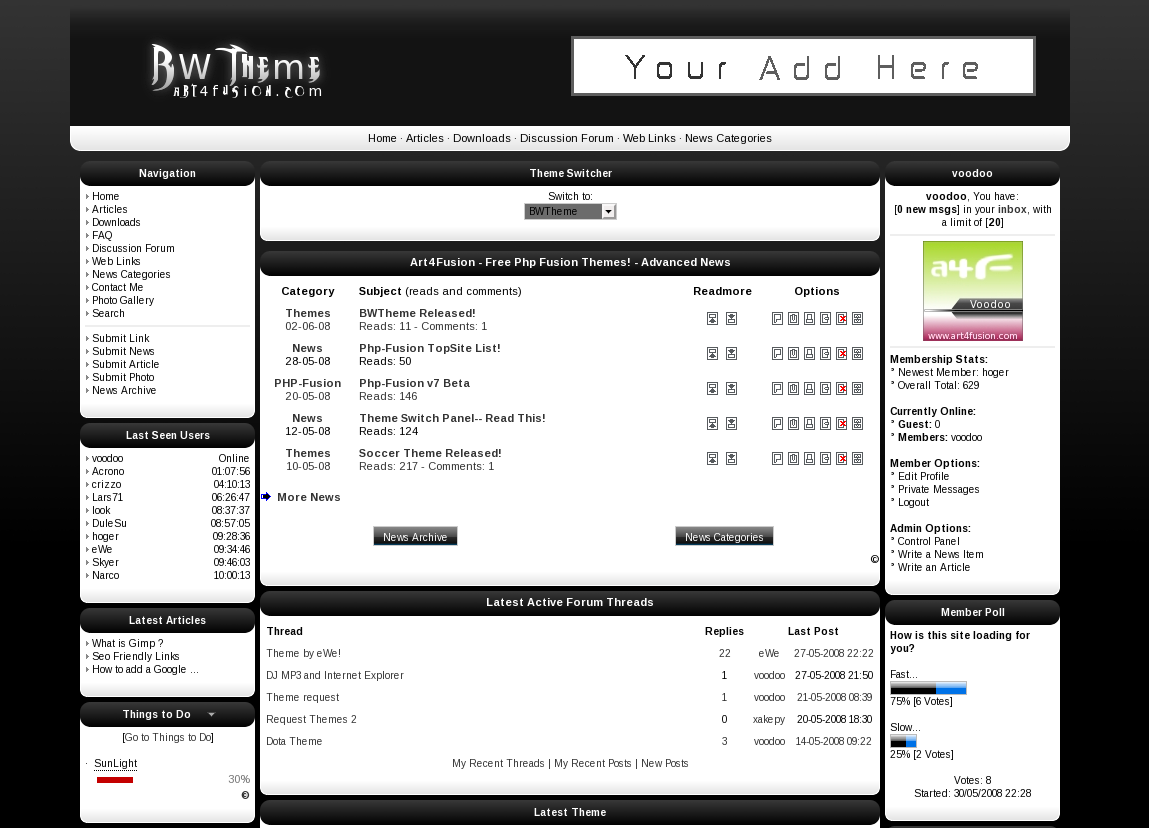The width and height of the screenshot is (1149, 828).
Task: Click New Posts link under forum threads
Action: click(x=665, y=764)
